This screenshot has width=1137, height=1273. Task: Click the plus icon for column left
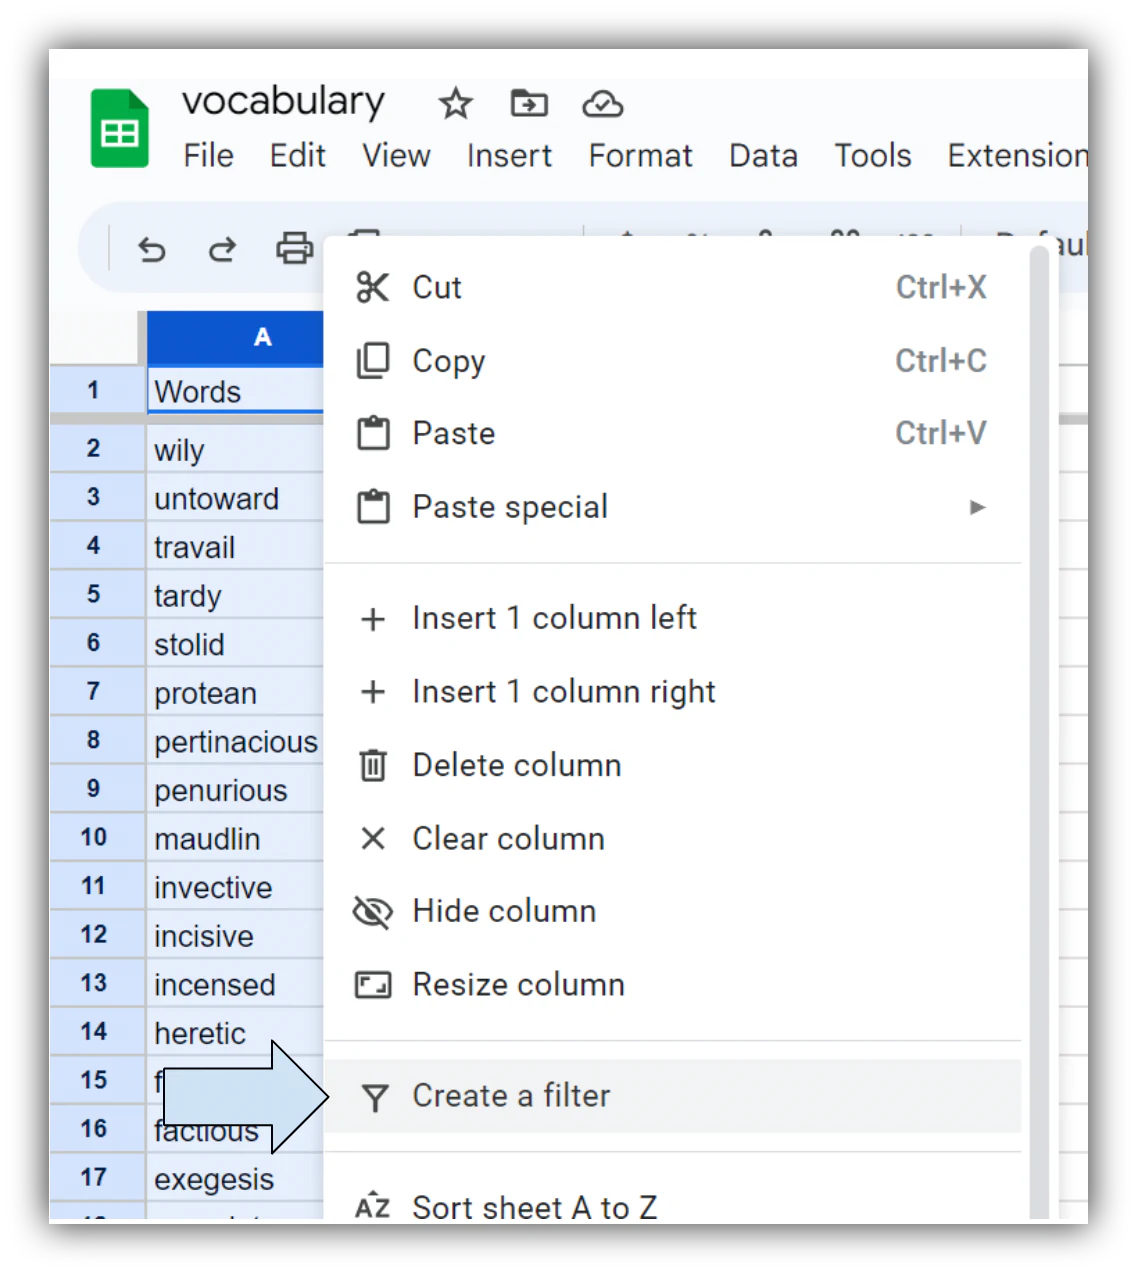[x=373, y=619]
